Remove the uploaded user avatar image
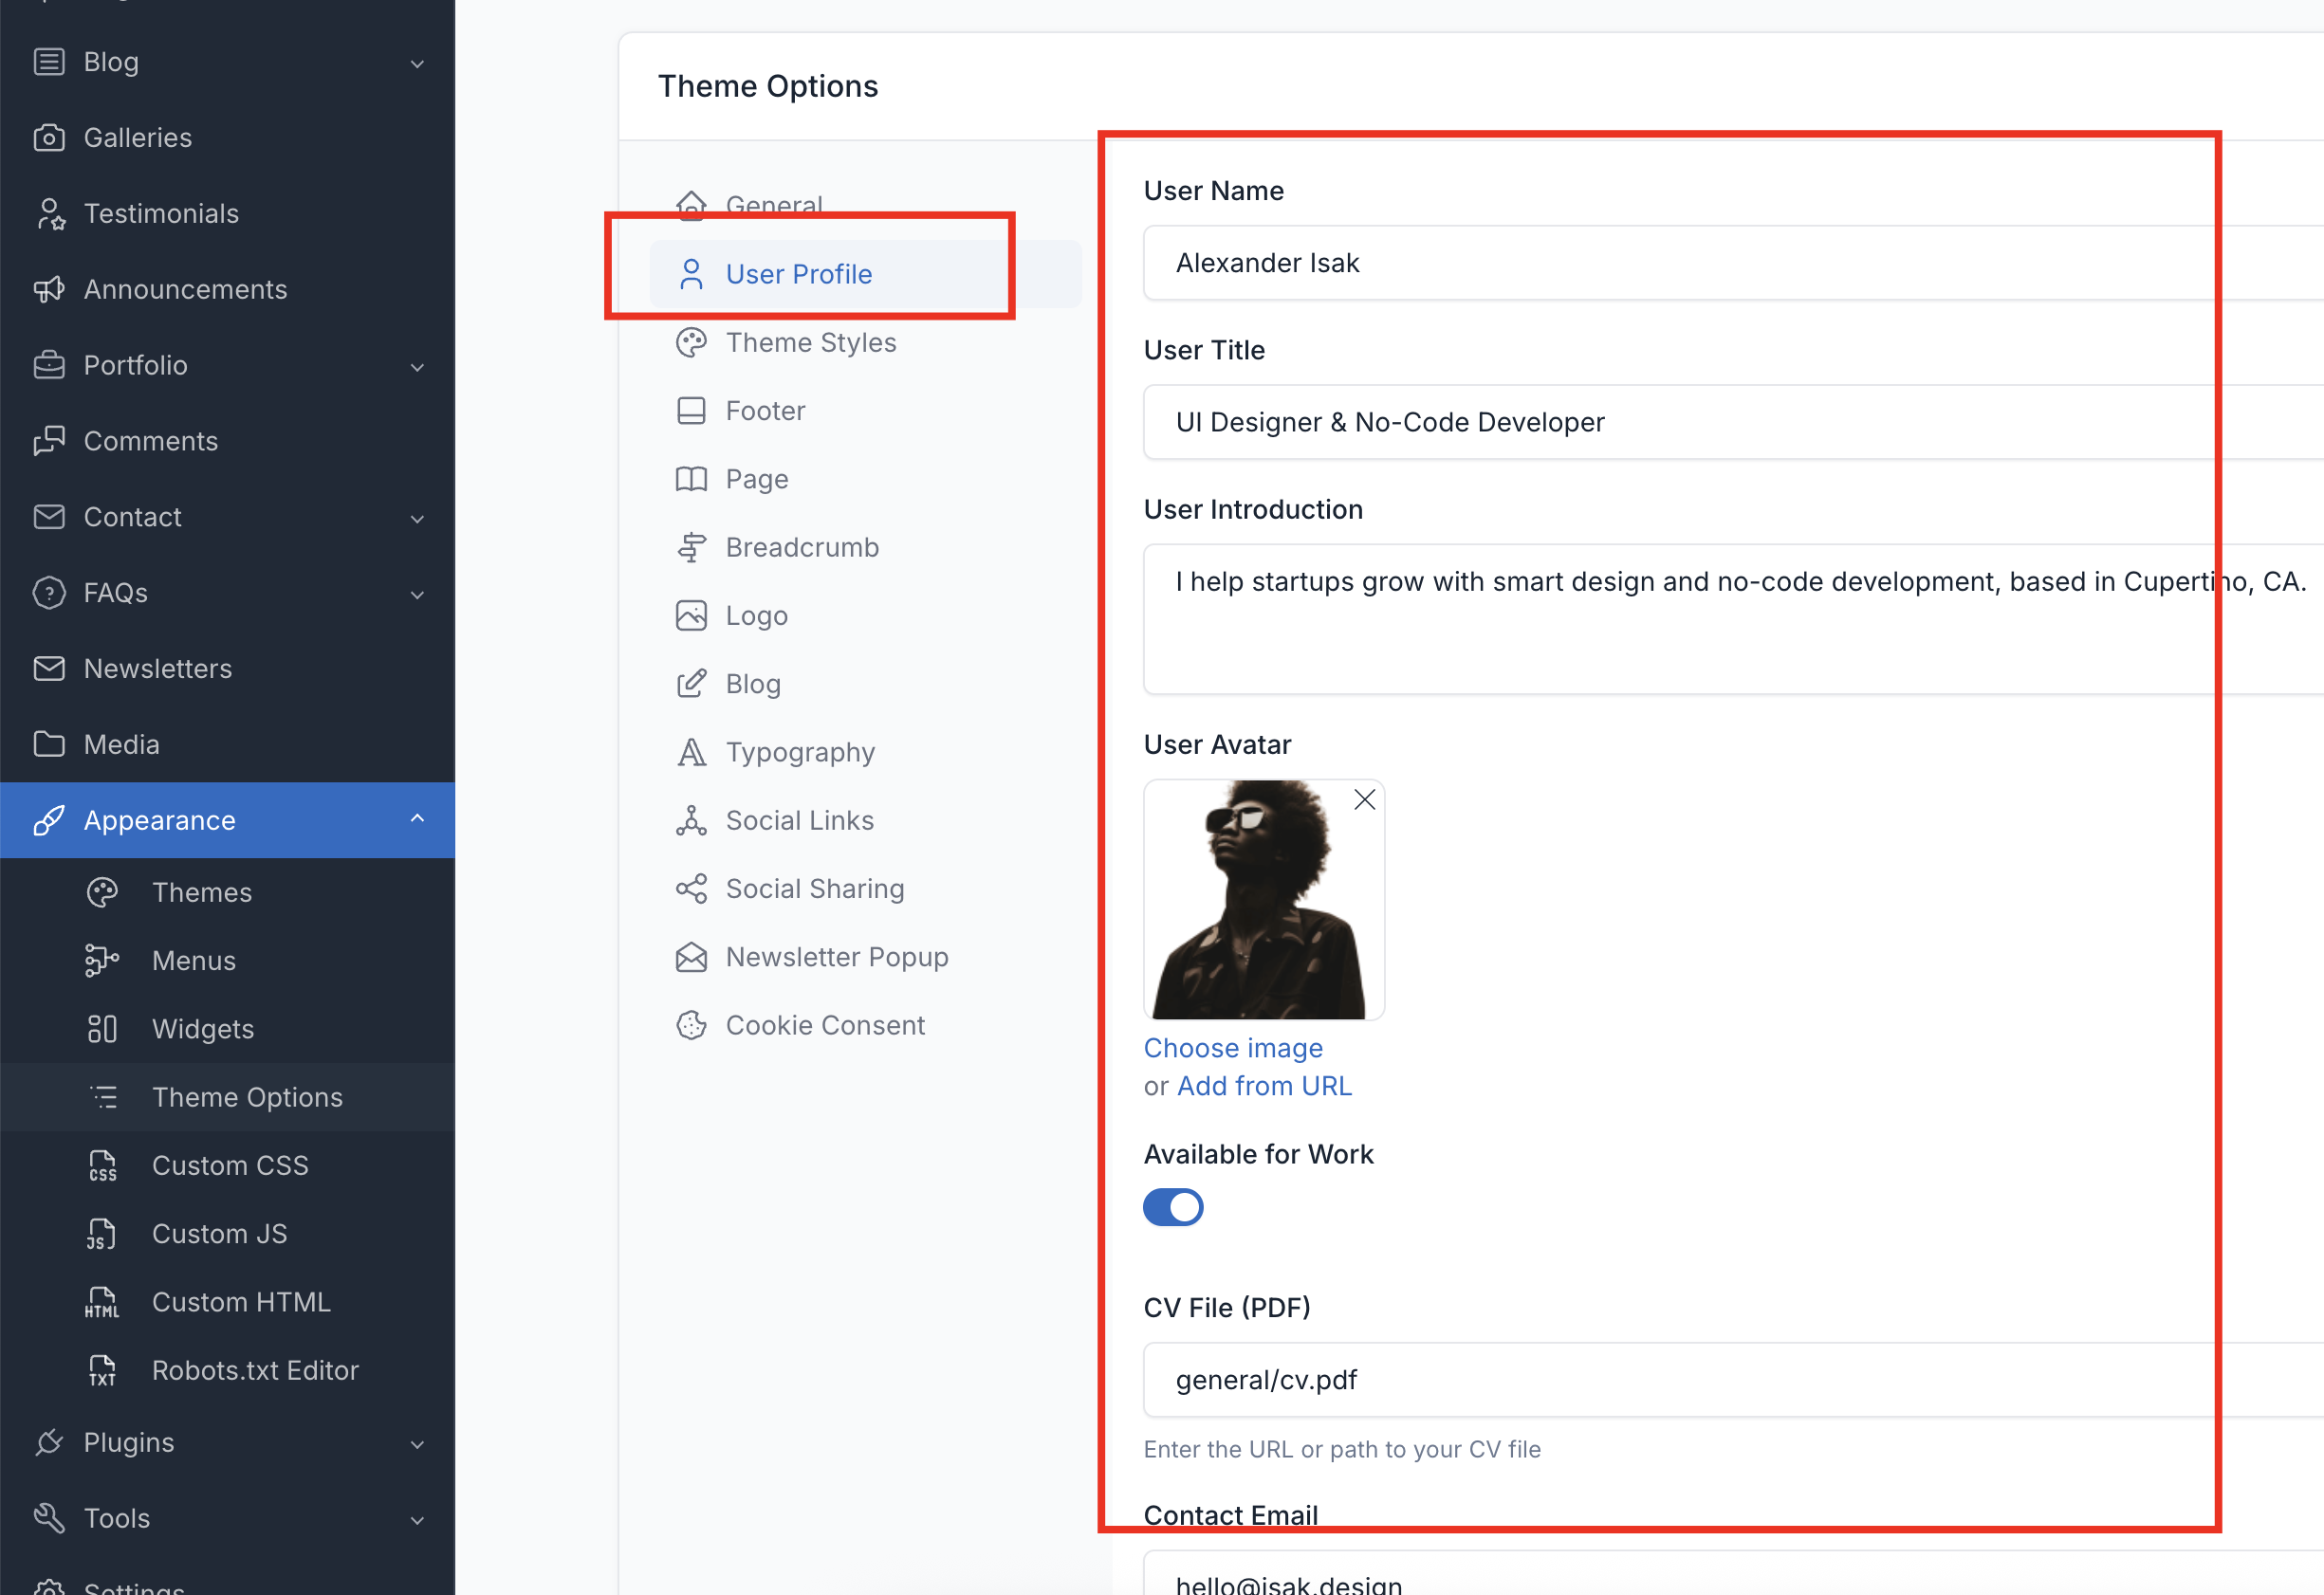This screenshot has height=1595, width=2324. [1364, 799]
